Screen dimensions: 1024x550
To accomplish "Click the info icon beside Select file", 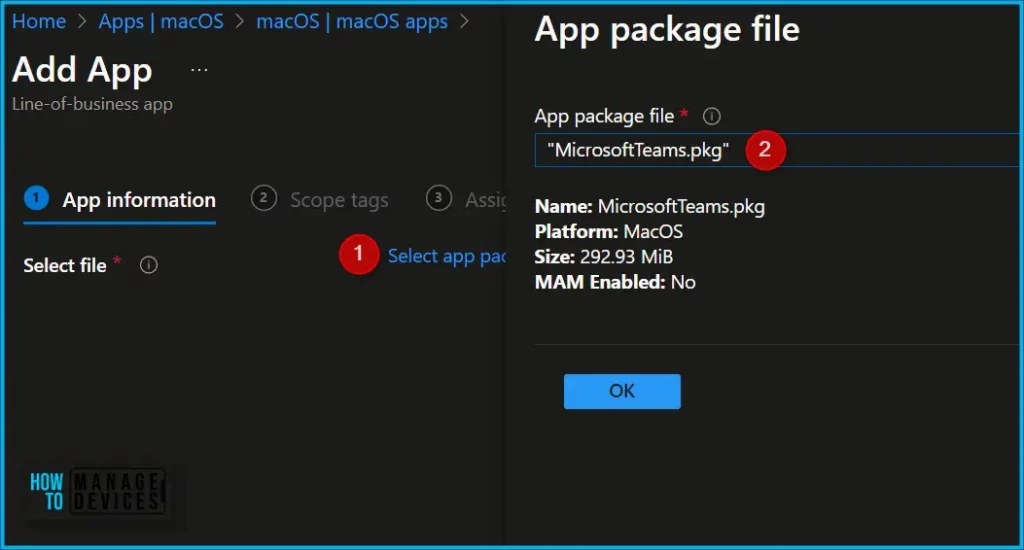I will (149, 265).
